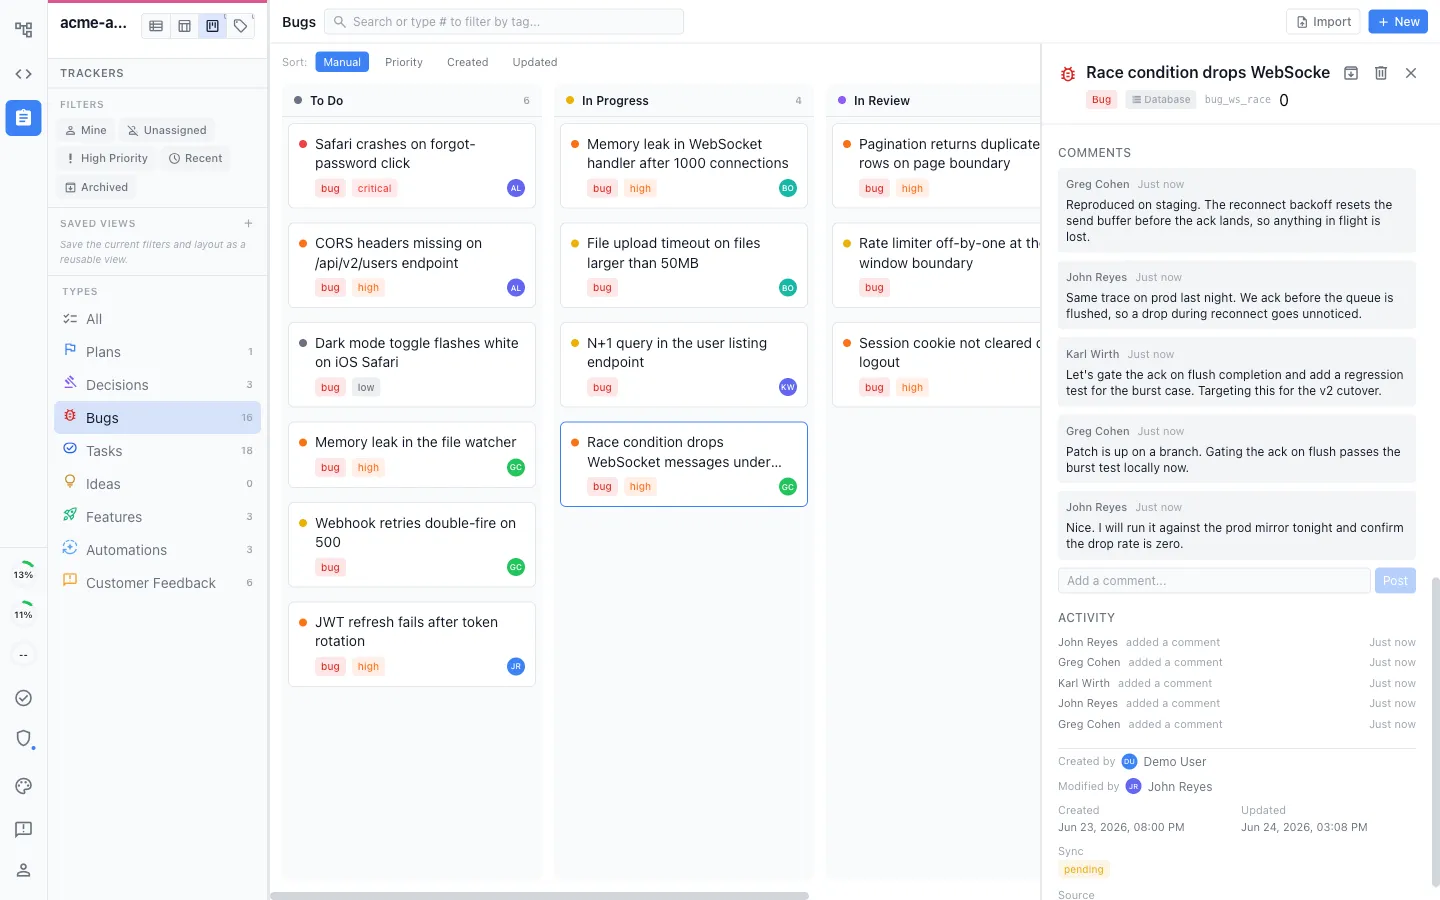
Task: Click BO avatar on File upload timeout card
Action: coord(788,288)
